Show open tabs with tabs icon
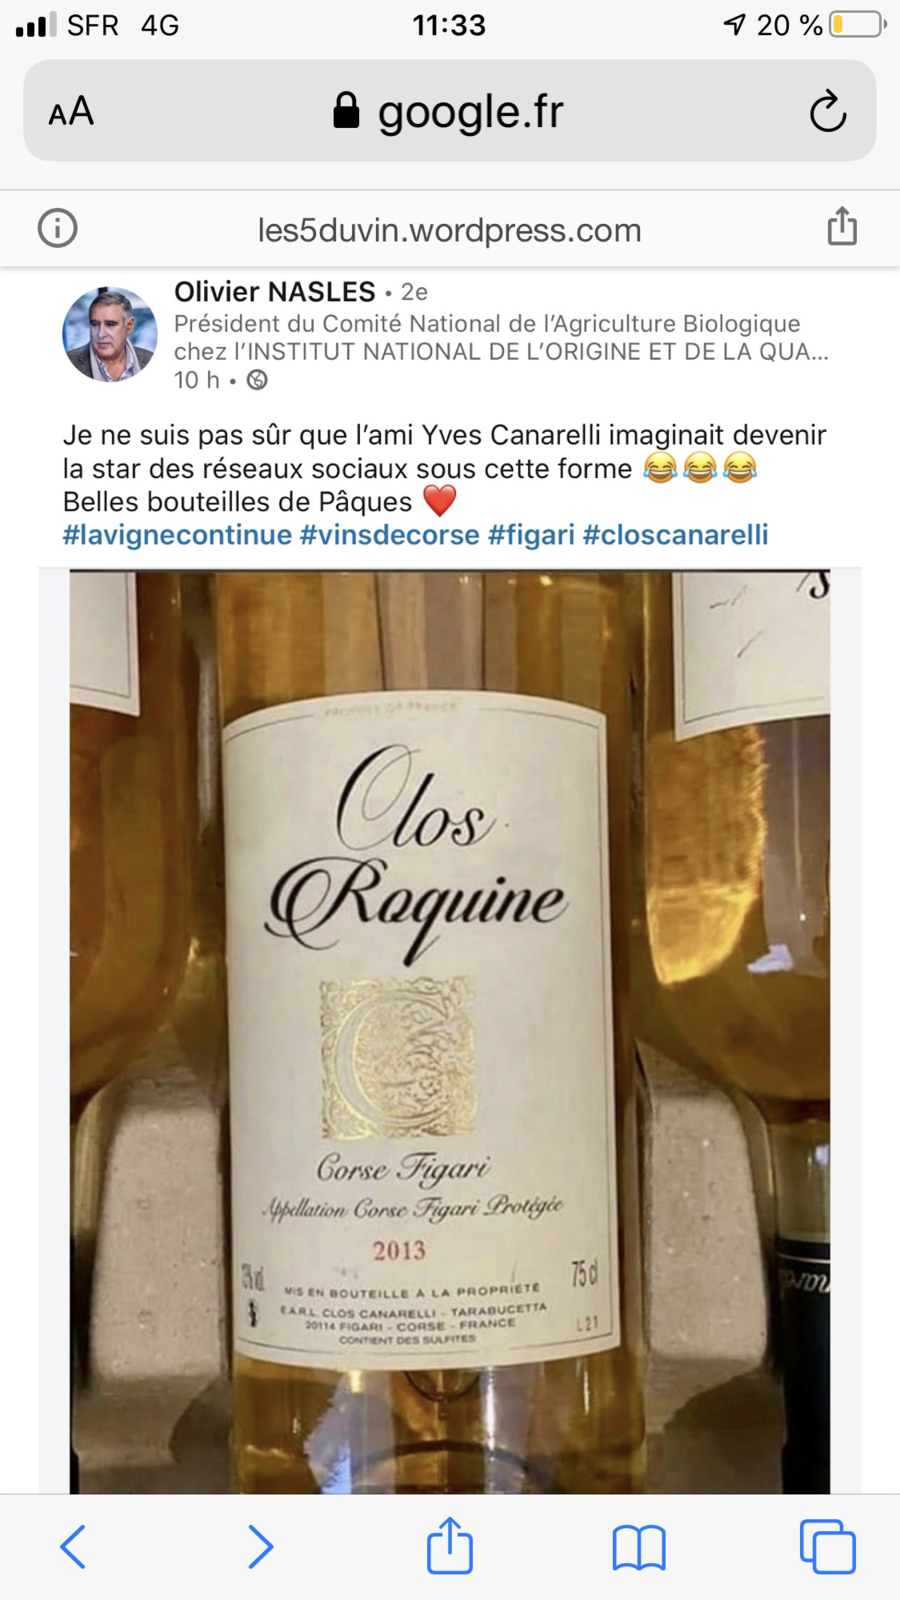900x1600 pixels. pos(828,1546)
